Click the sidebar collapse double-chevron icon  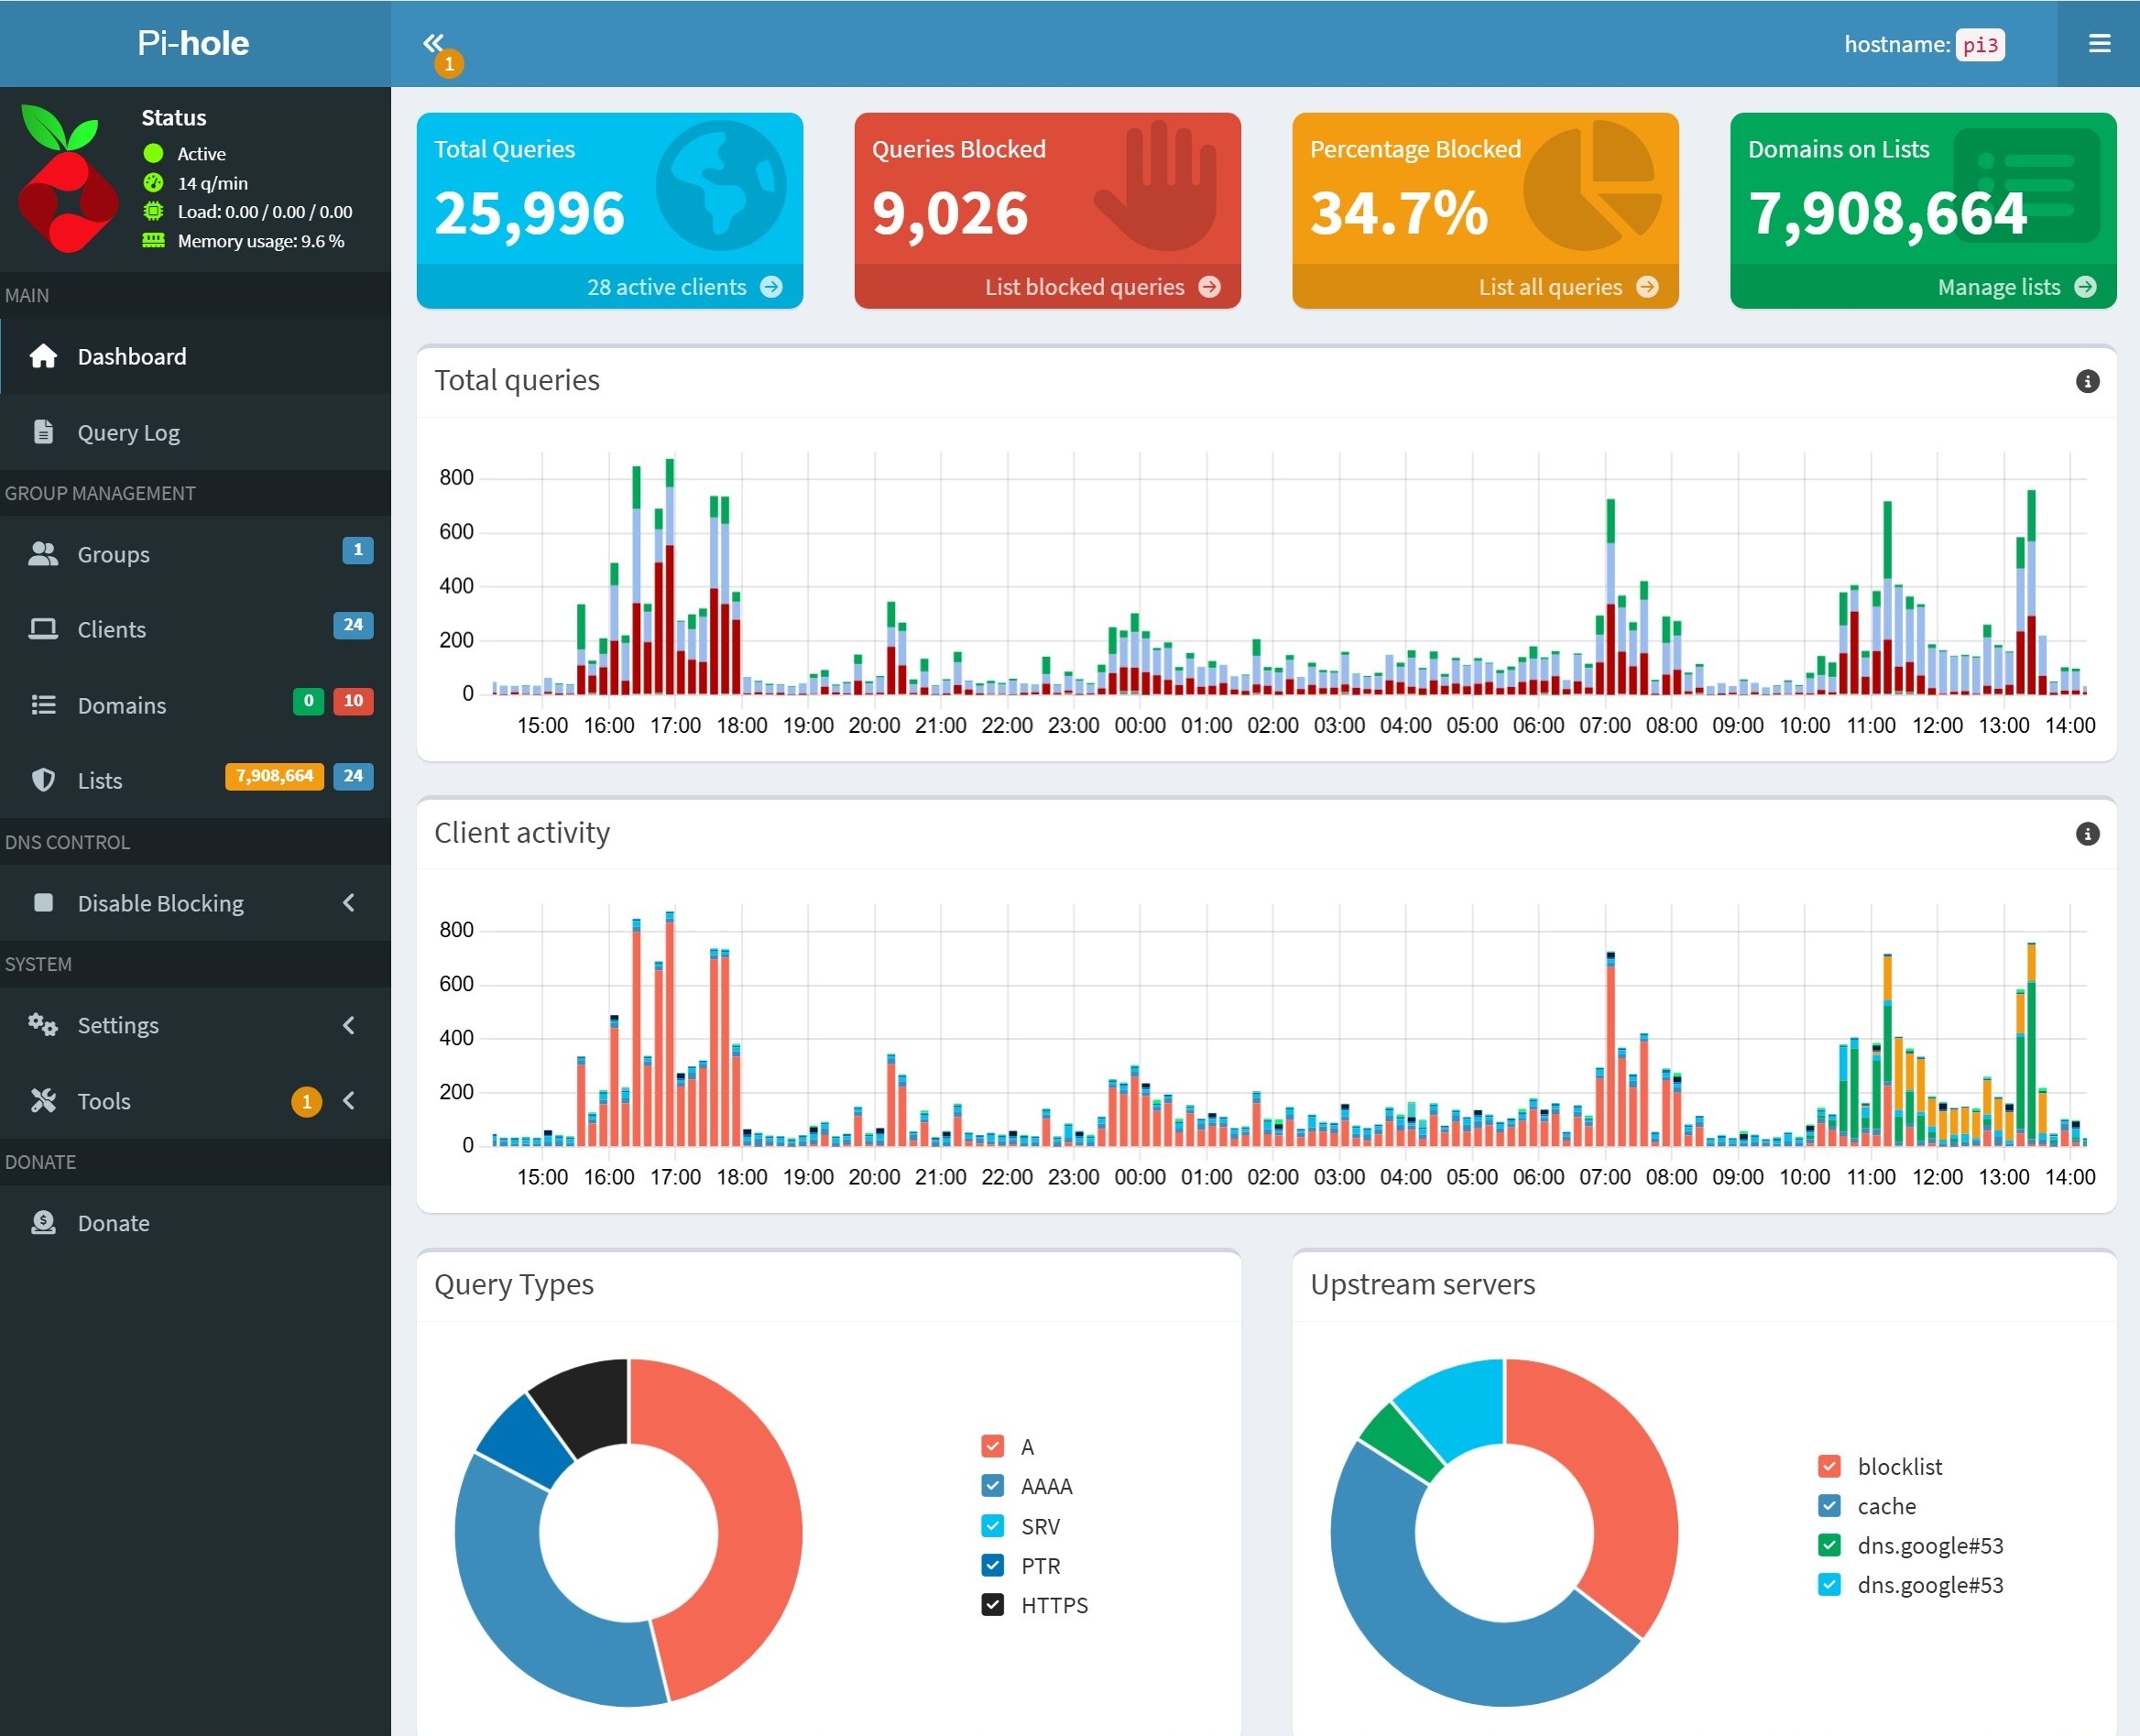click(x=432, y=43)
